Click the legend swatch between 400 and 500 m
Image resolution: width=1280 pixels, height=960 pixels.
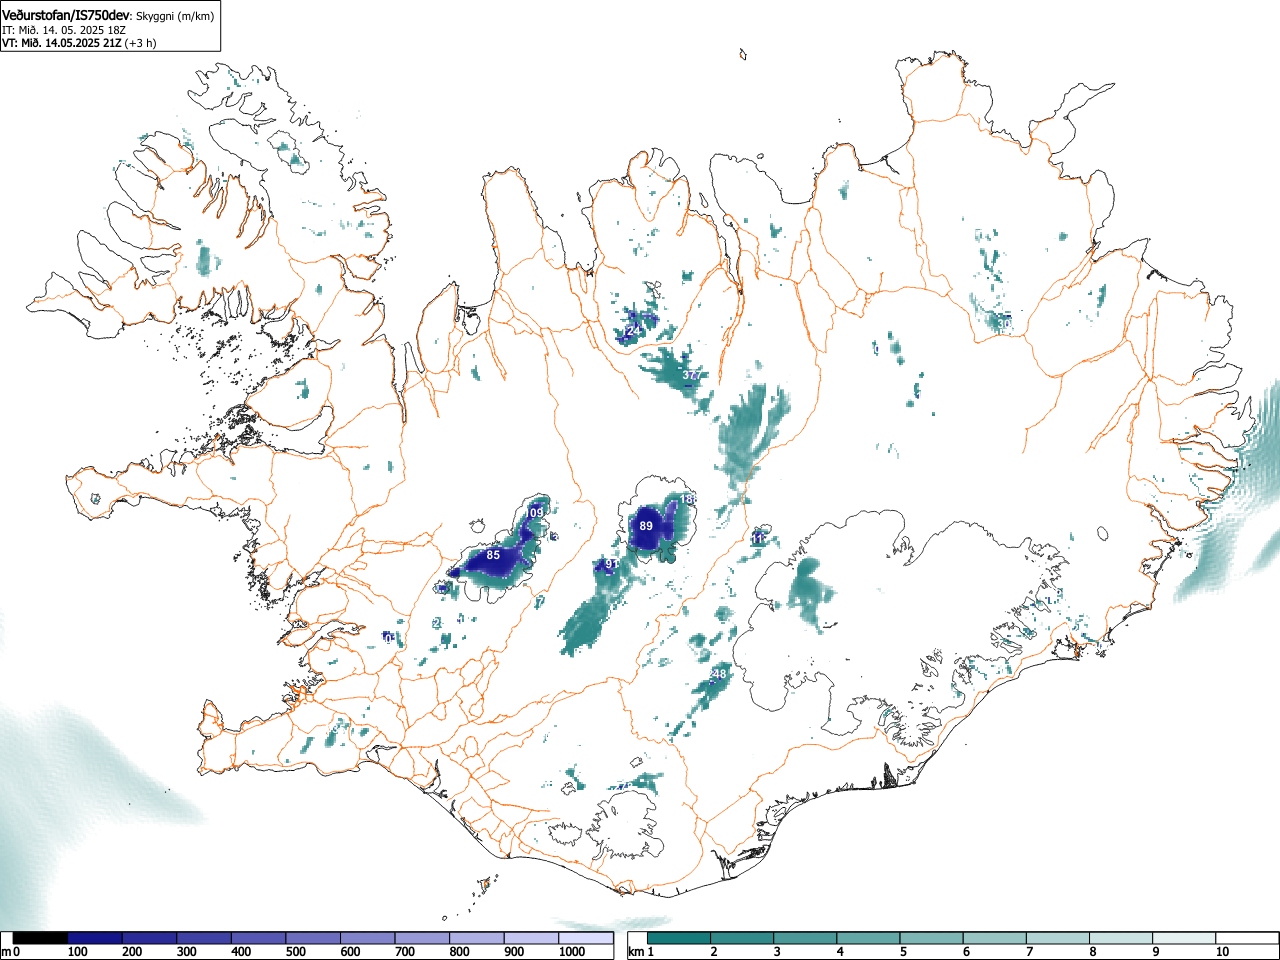258,938
